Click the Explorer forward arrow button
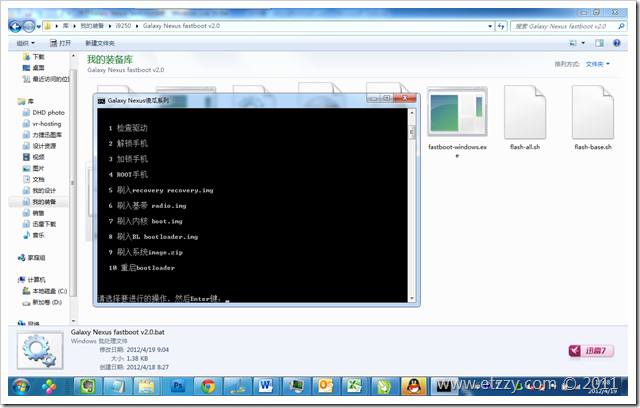Viewport: 640px width, 408px height. click(29, 27)
